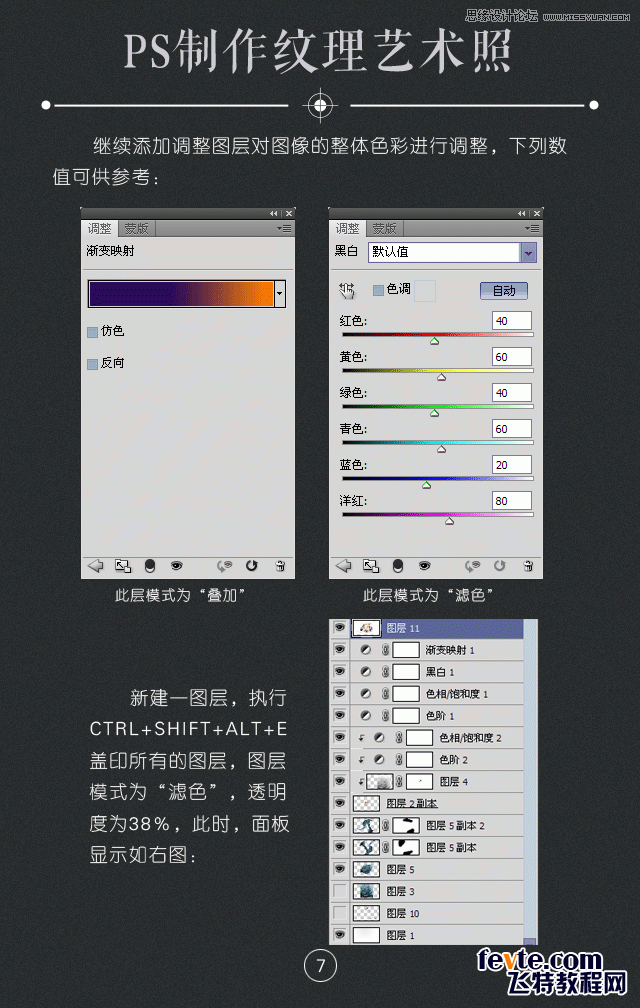This screenshot has height=1008, width=640.
Task: Open the 默认值 preset dropdown
Action: coord(528,252)
